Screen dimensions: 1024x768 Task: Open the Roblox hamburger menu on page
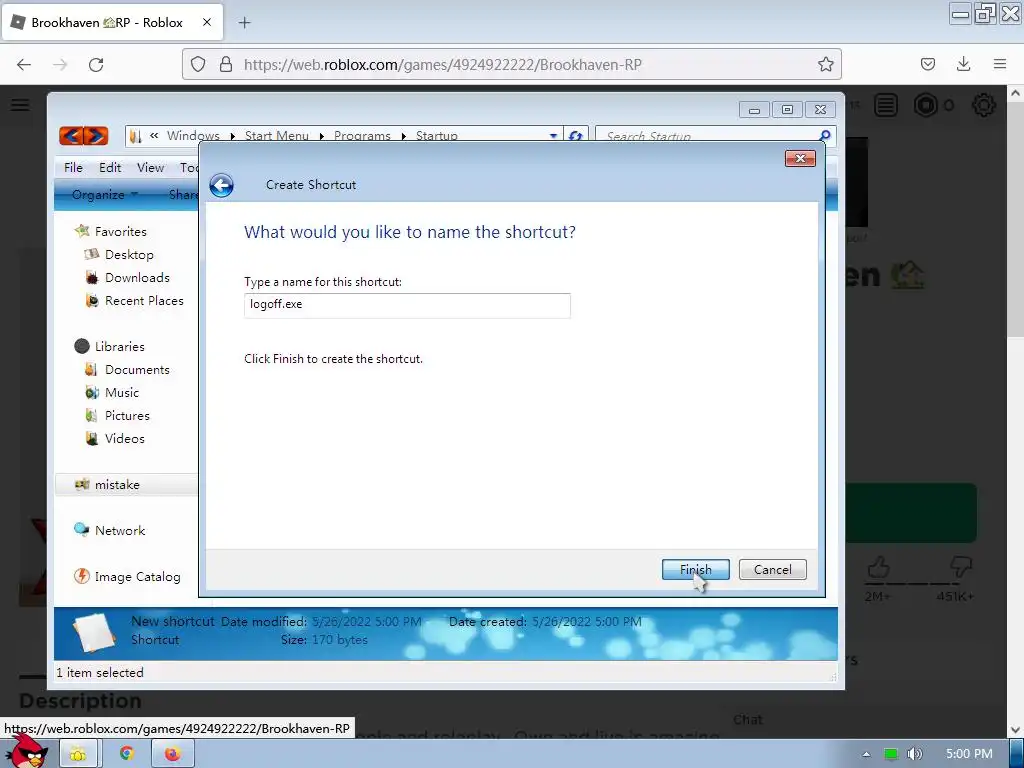coord(20,104)
